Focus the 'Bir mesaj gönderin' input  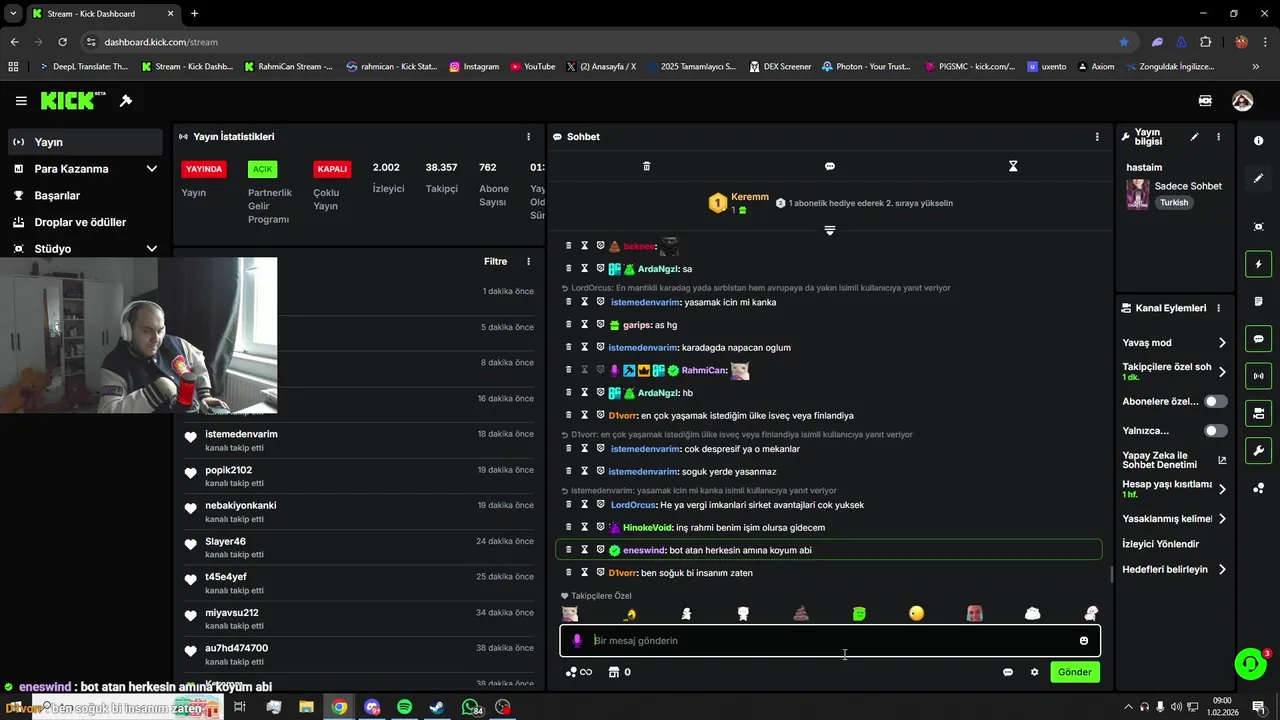click(x=830, y=641)
